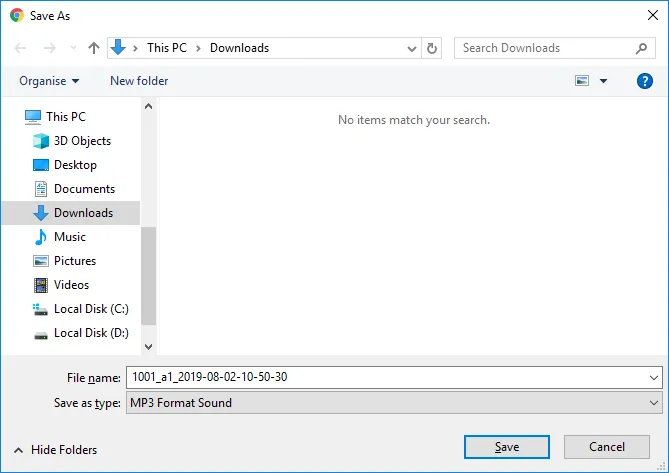This screenshot has height=473, width=669.
Task: Select Downloads in address breadcrumb
Action: [x=239, y=48]
